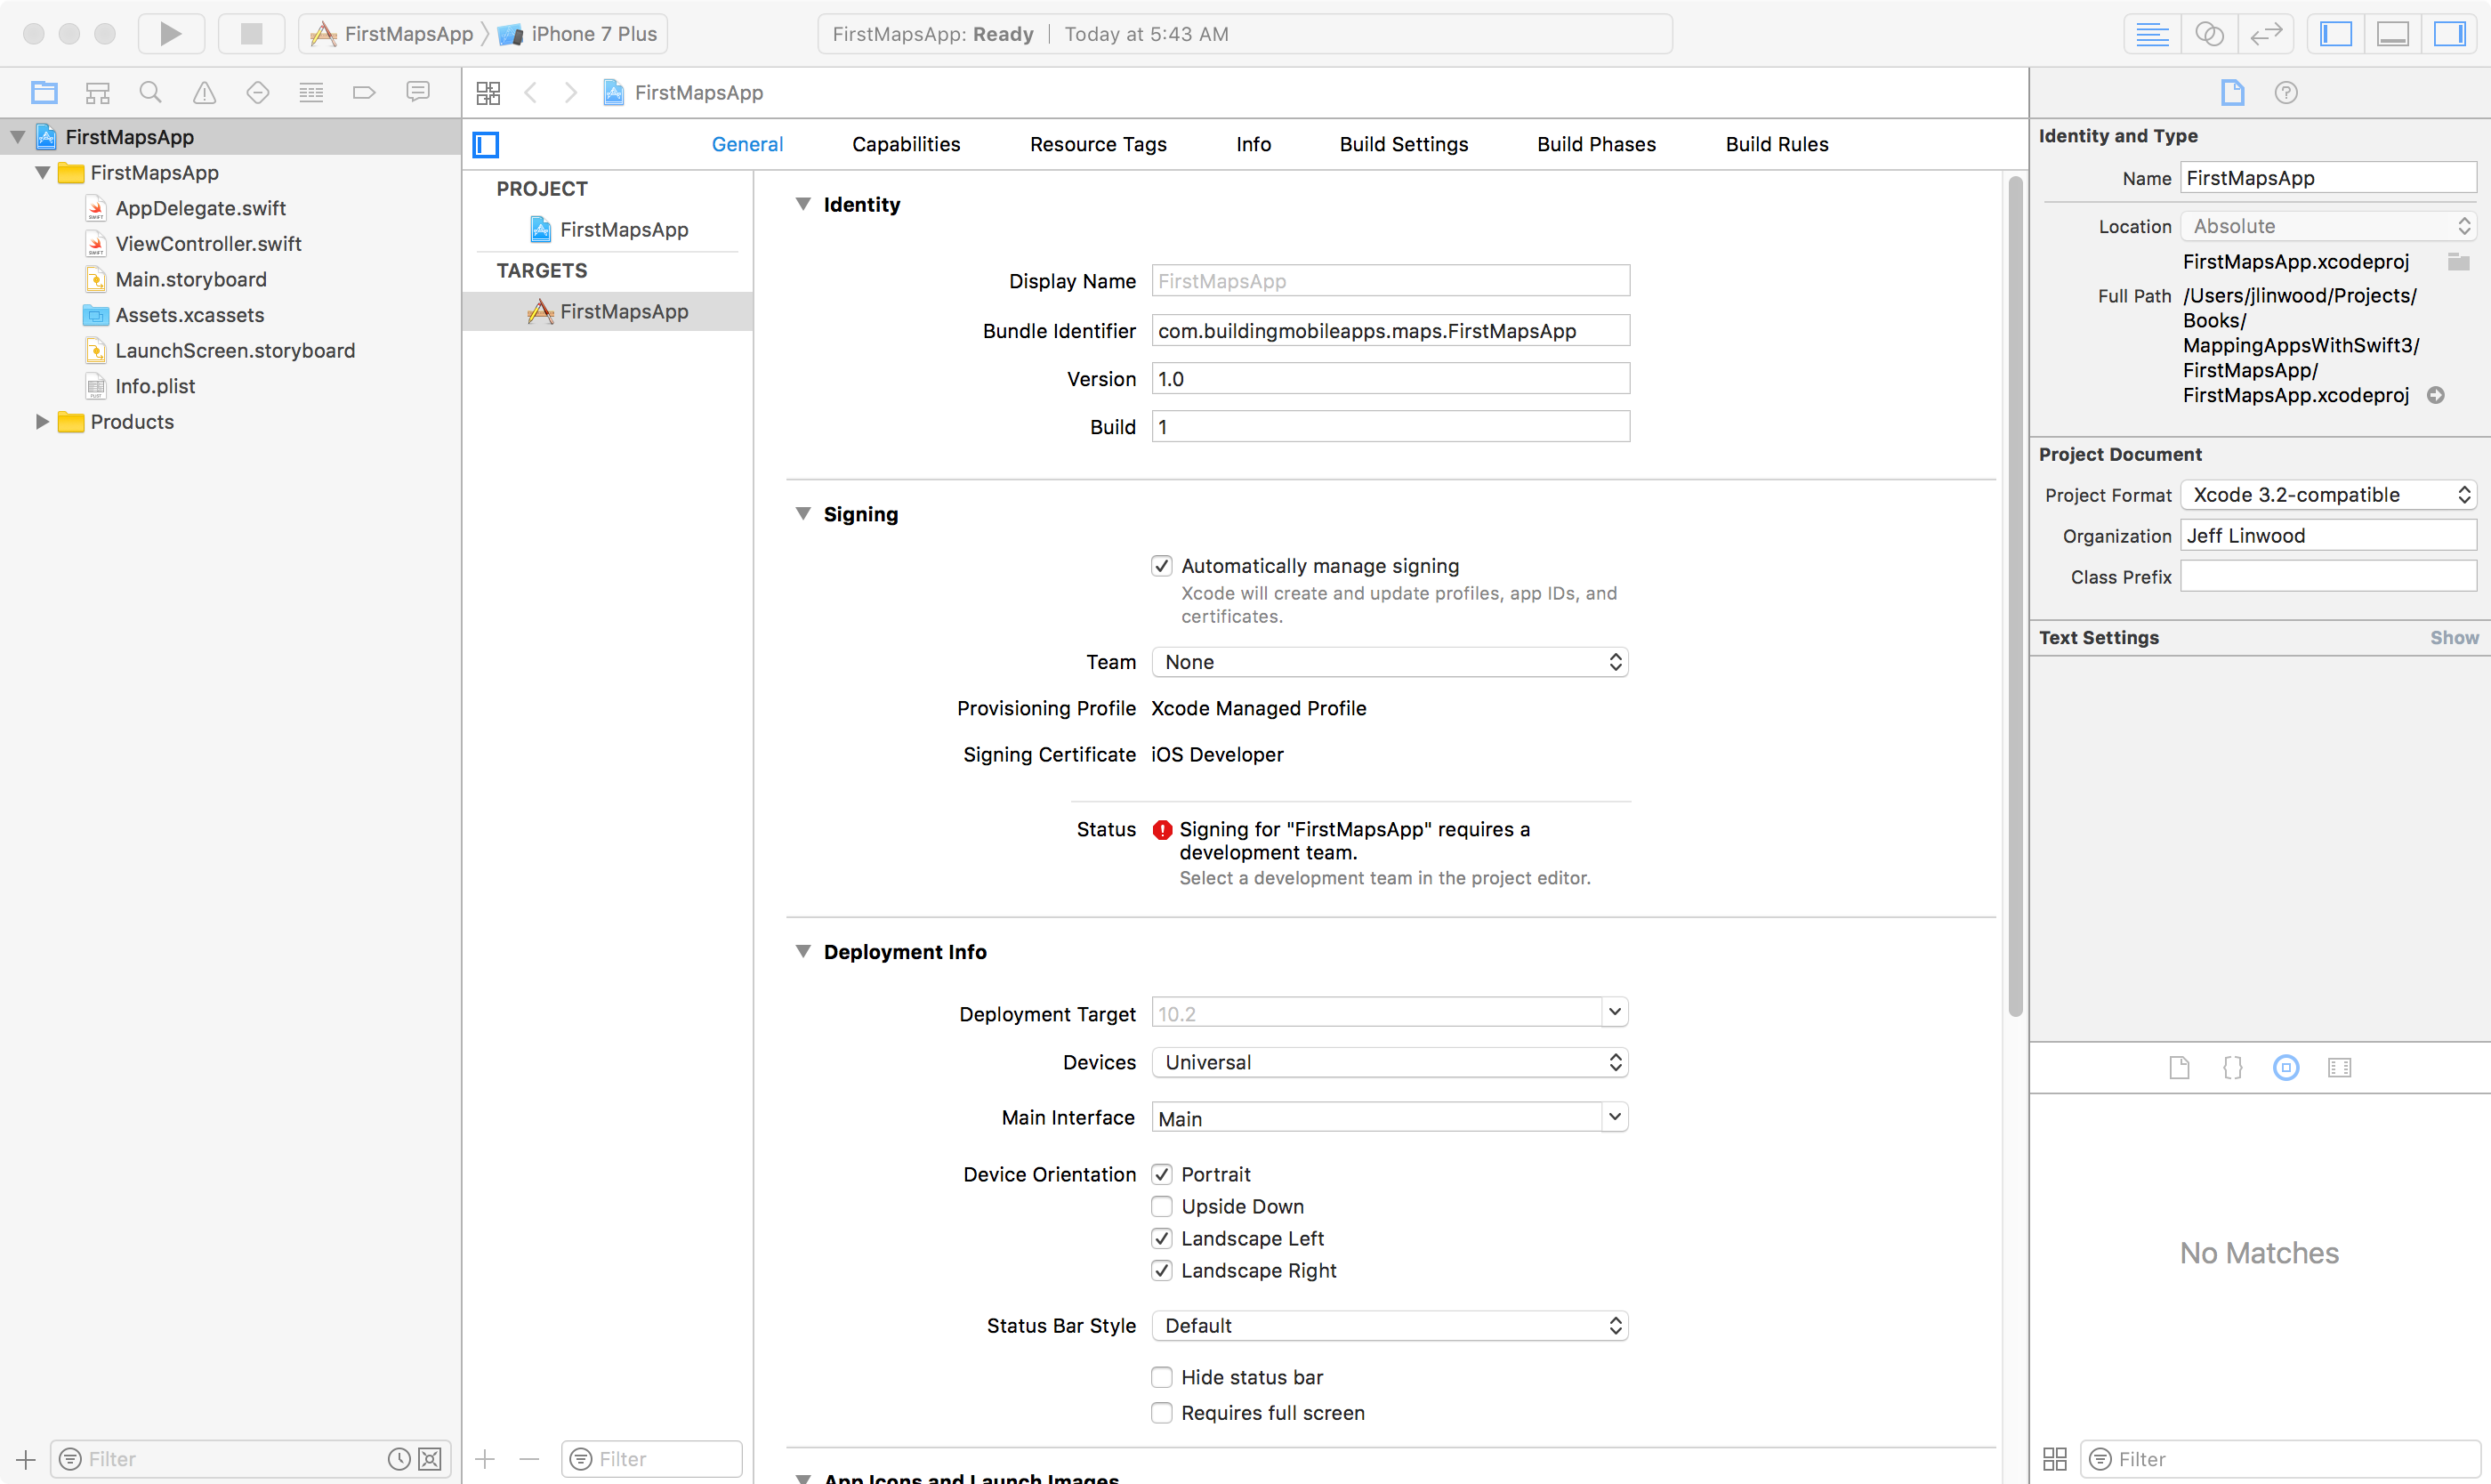The image size is (2491, 1484).
Task: Select the breakpoint navigator
Action: pos(364,92)
